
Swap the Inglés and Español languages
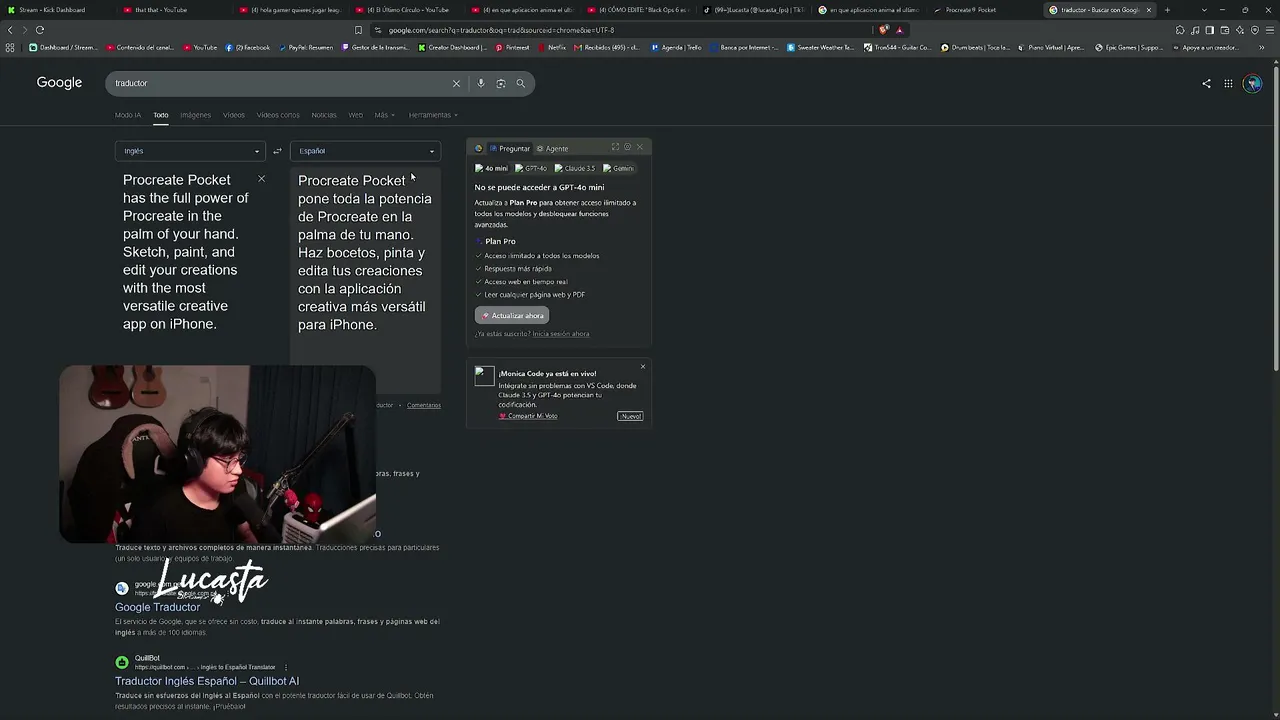pyautogui.click(x=277, y=151)
